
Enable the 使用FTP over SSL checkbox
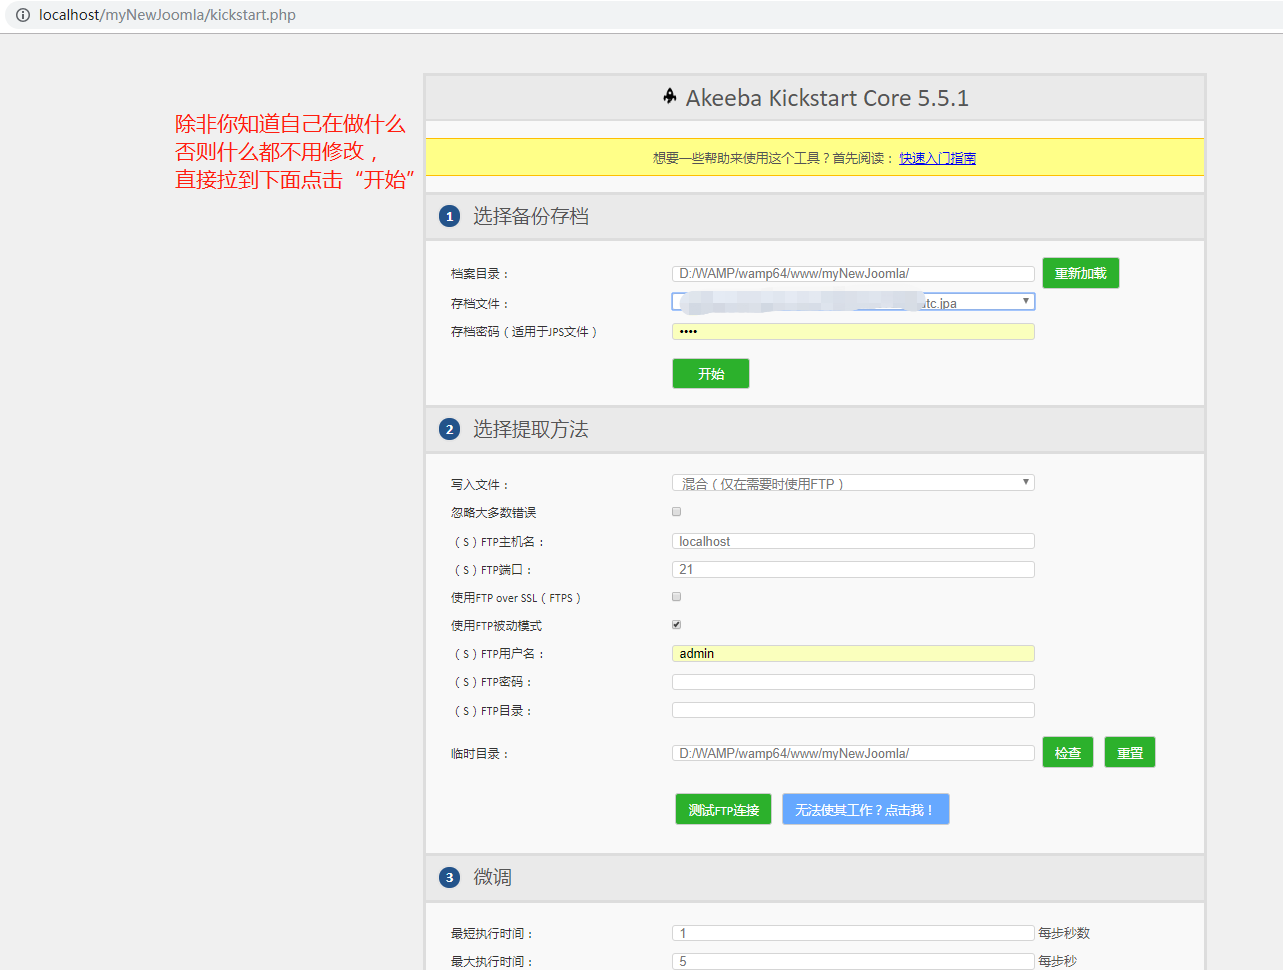pos(677,597)
